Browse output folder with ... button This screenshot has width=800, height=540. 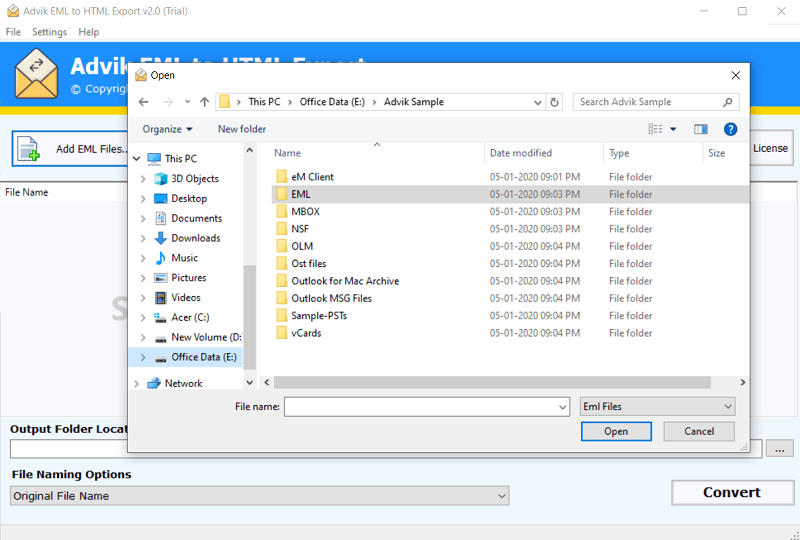coord(779,449)
